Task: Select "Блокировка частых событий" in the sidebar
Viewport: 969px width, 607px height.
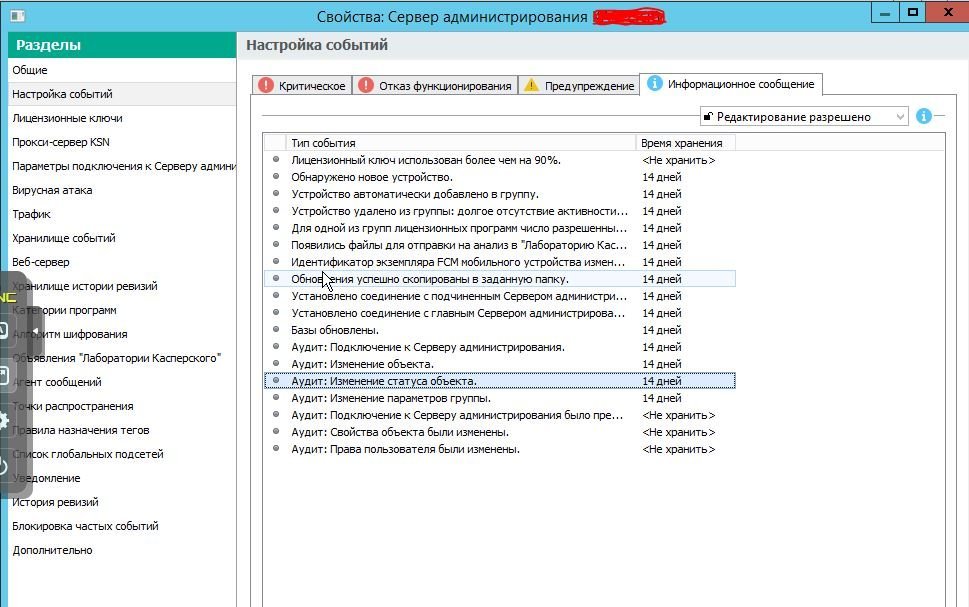Action: coord(85,526)
